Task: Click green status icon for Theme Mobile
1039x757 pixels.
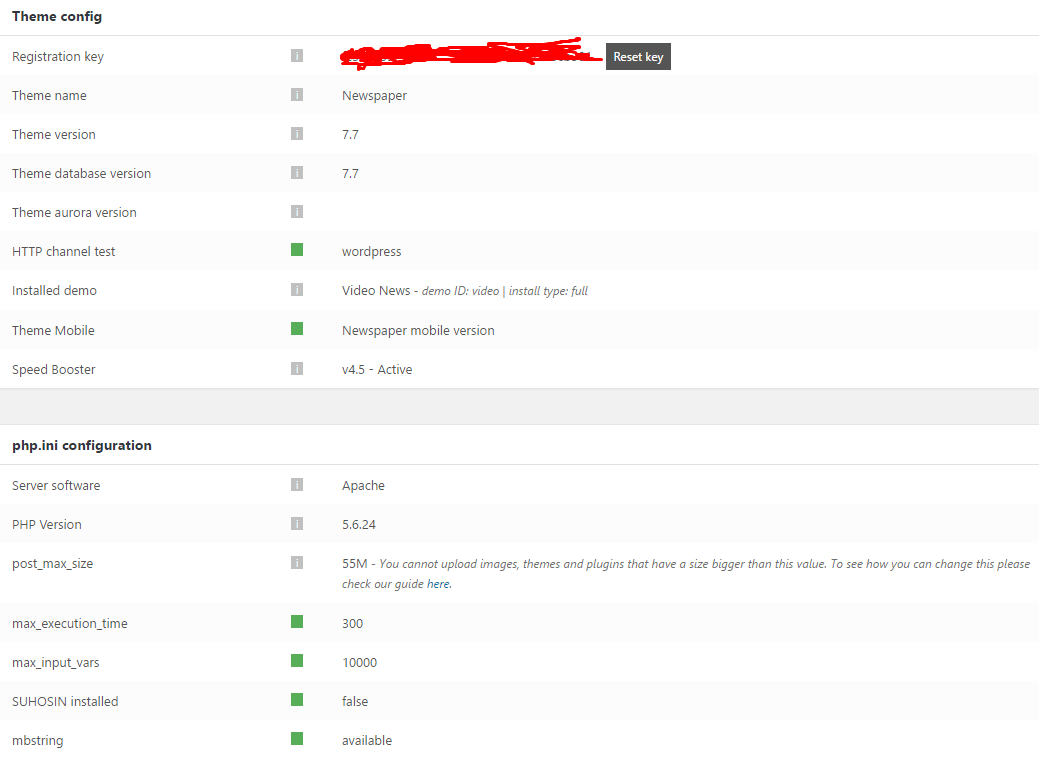Action: click(x=297, y=329)
